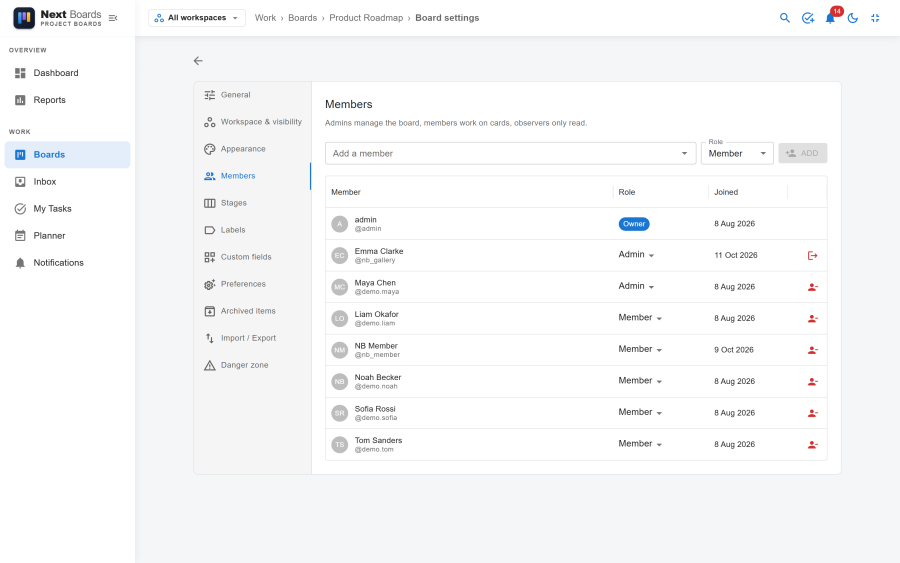The height and width of the screenshot is (563, 900).
Task: Remove Maya Chen from the board
Action: tap(812, 287)
